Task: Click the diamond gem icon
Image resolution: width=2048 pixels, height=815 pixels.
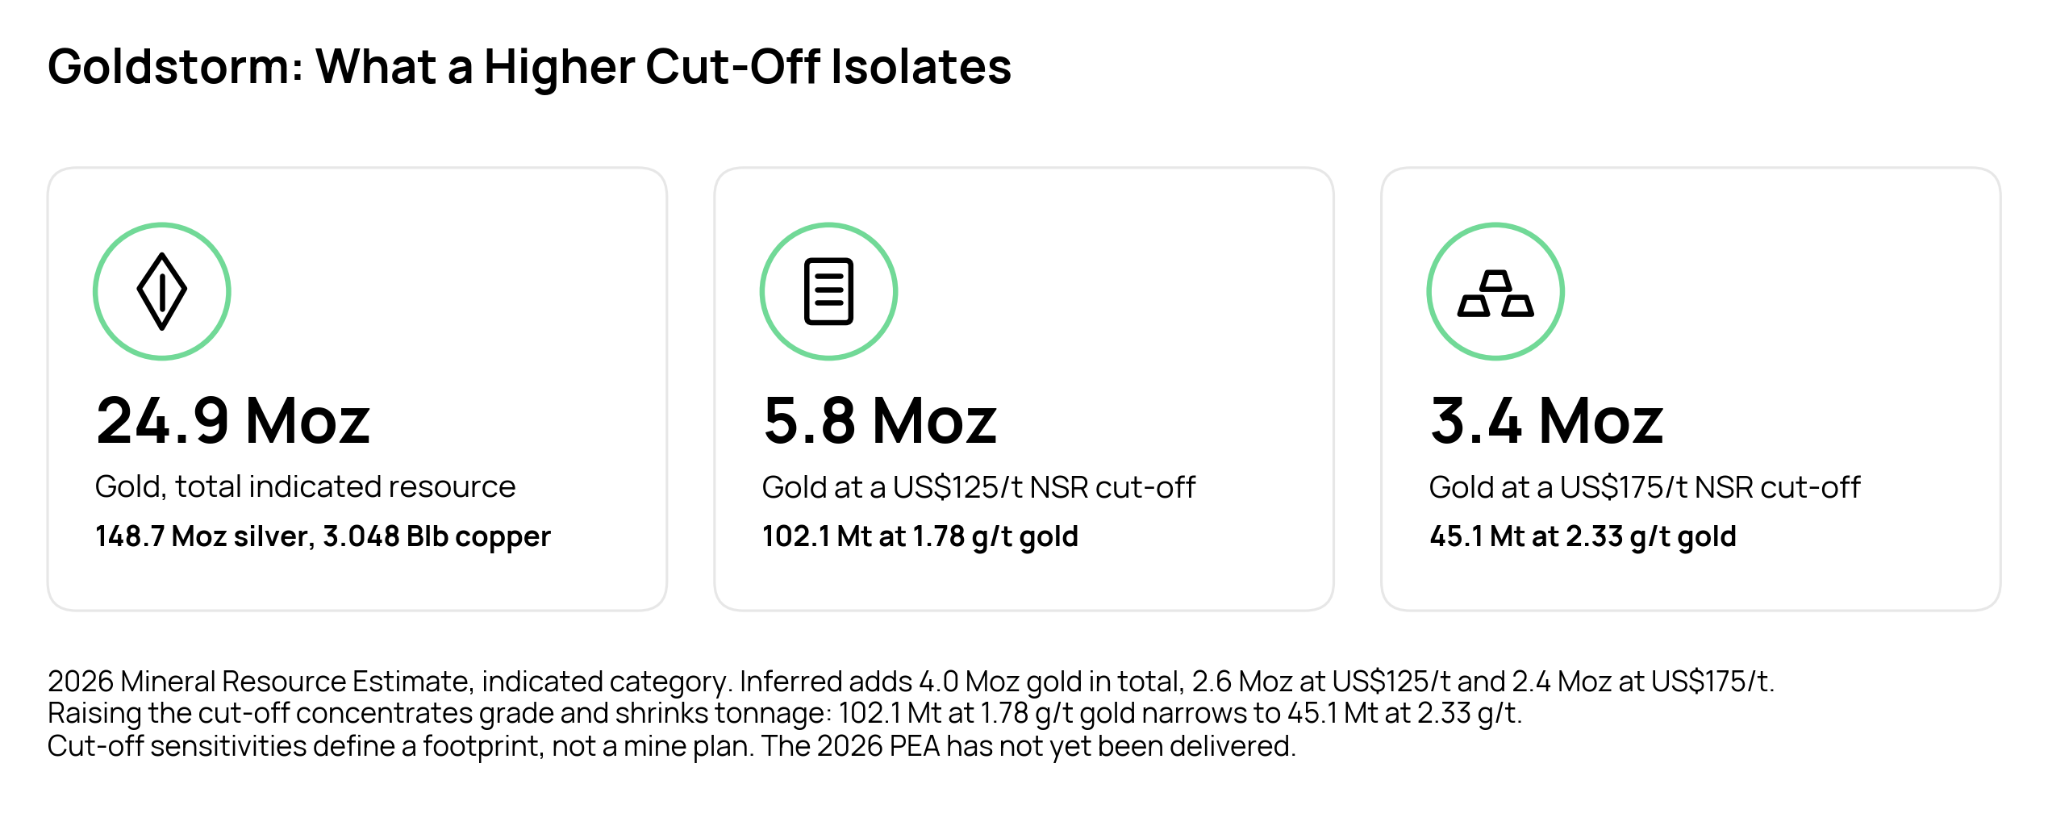Action: pyautogui.click(x=162, y=291)
